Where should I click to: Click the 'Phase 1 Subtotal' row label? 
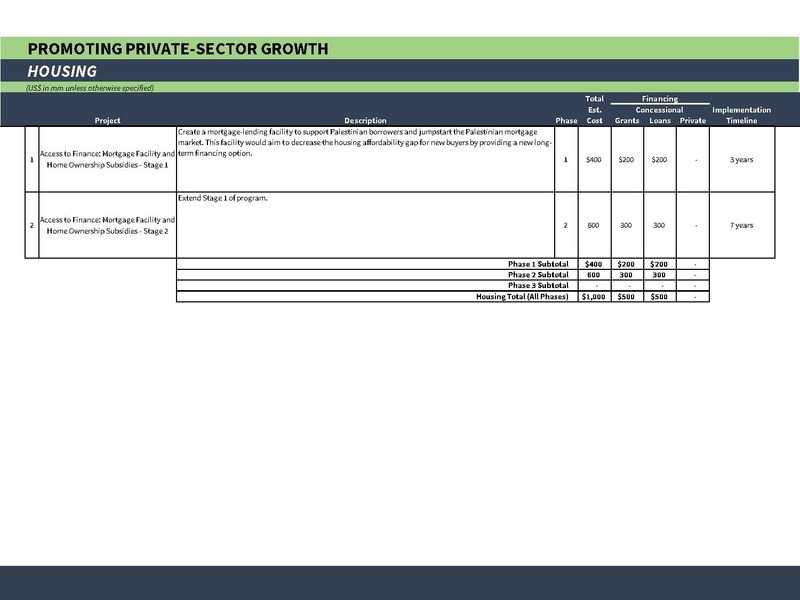(x=537, y=264)
